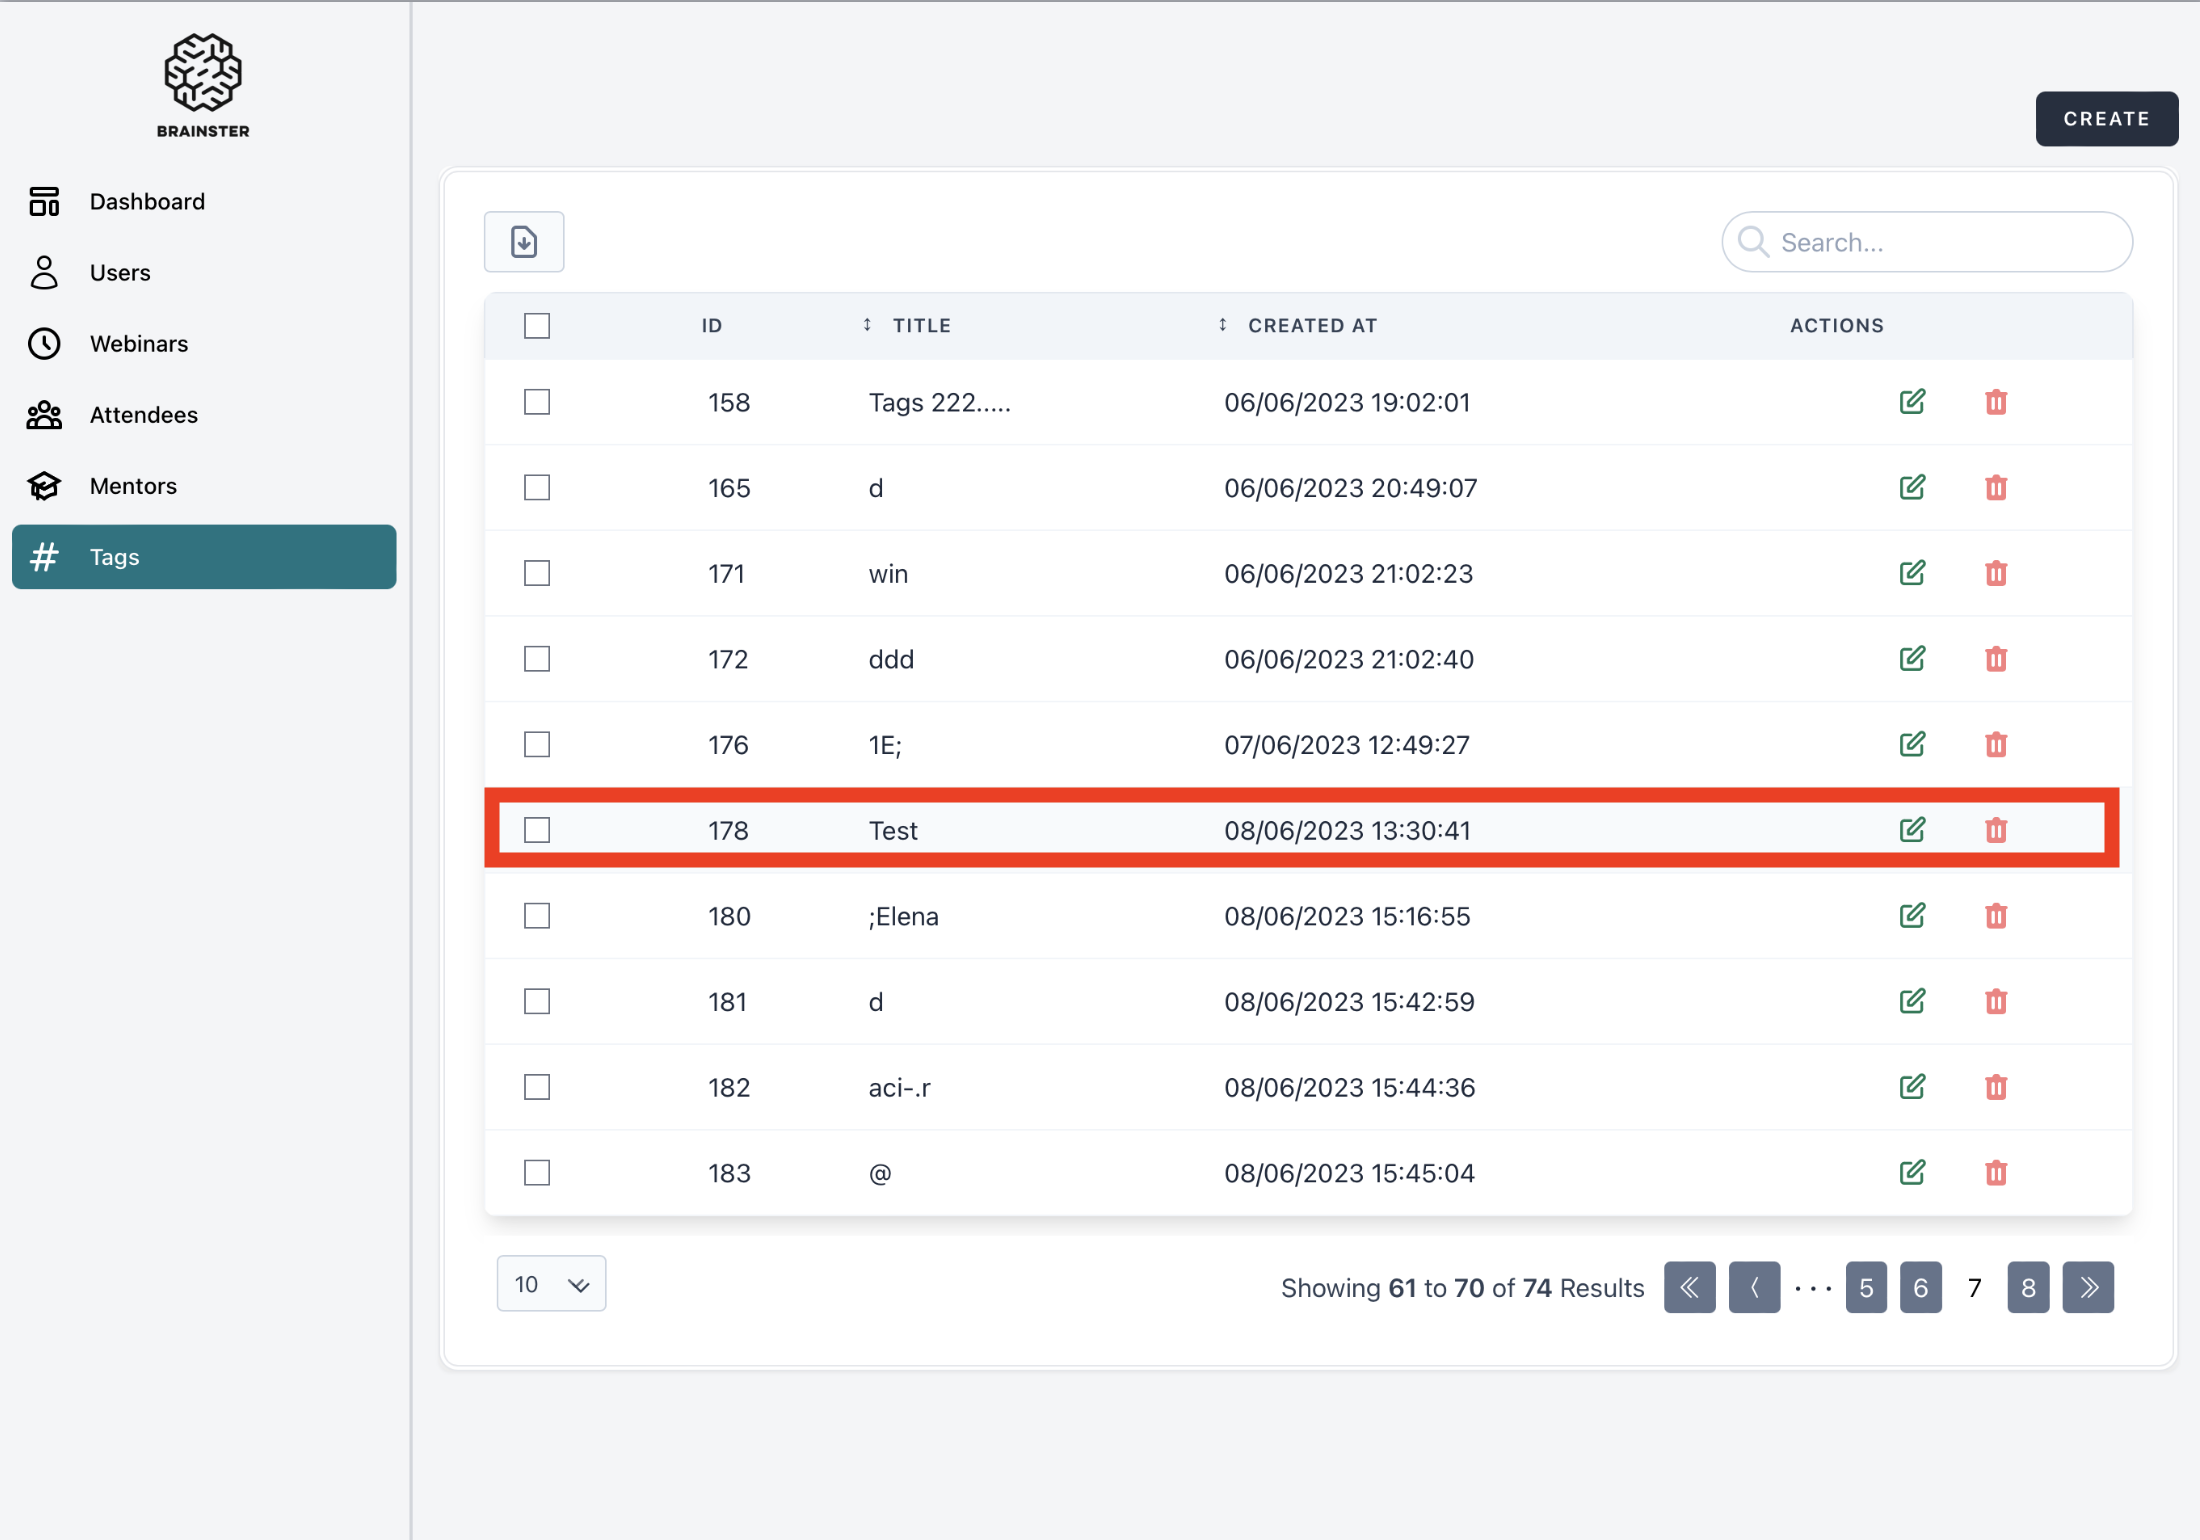Edit the tag with ID 158
This screenshot has width=2200, height=1540.
pos(1911,402)
